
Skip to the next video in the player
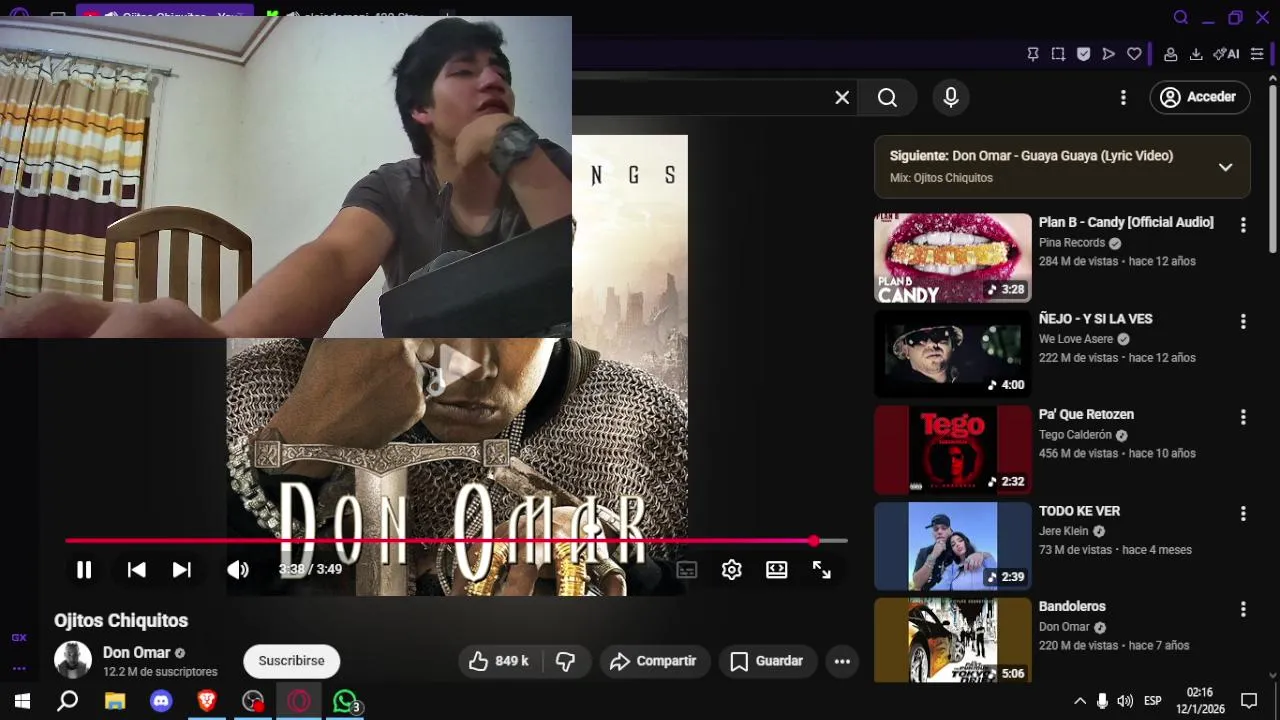(181, 570)
